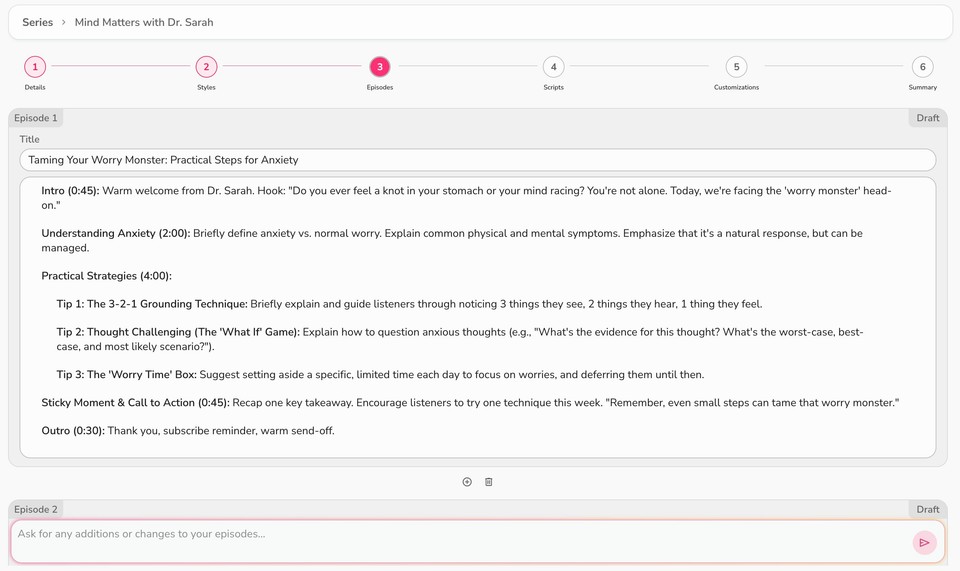Click the breadcrumb chevron separator
Screen dimensions: 960x571
64,22
